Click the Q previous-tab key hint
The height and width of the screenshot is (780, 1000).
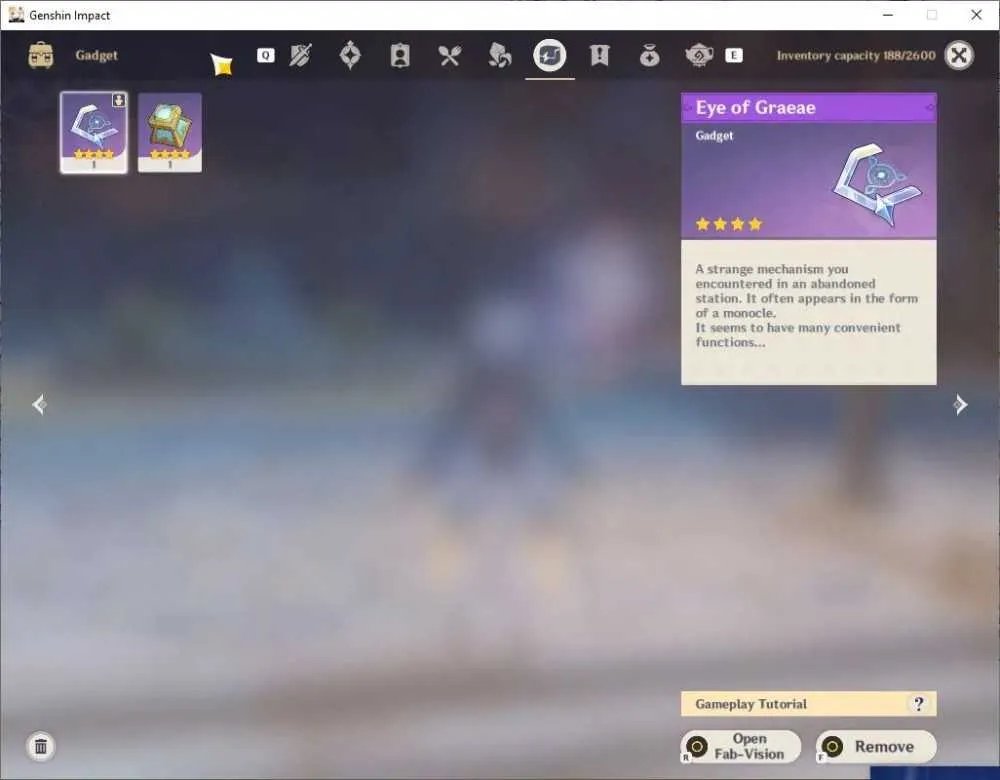[x=265, y=55]
